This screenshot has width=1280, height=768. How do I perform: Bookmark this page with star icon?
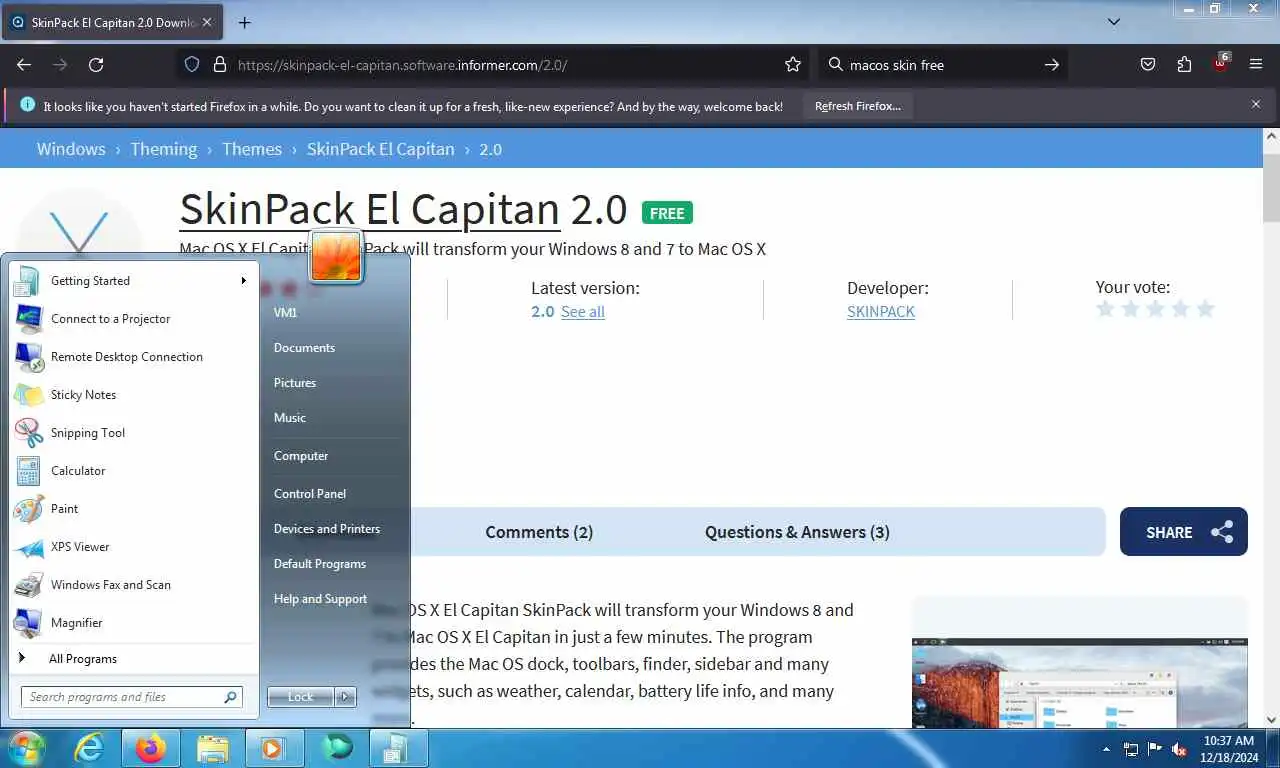pyautogui.click(x=793, y=65)
